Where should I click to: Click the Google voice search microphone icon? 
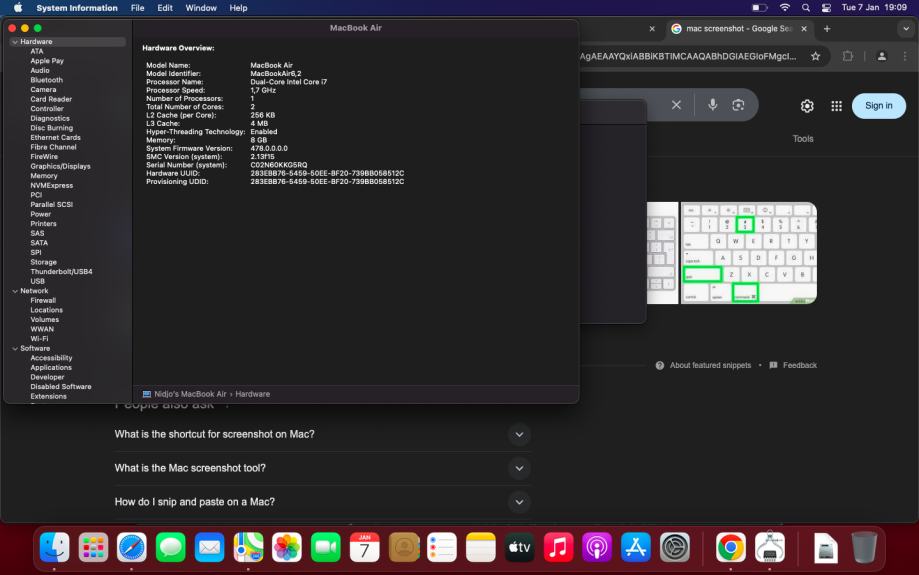[713, 105]
